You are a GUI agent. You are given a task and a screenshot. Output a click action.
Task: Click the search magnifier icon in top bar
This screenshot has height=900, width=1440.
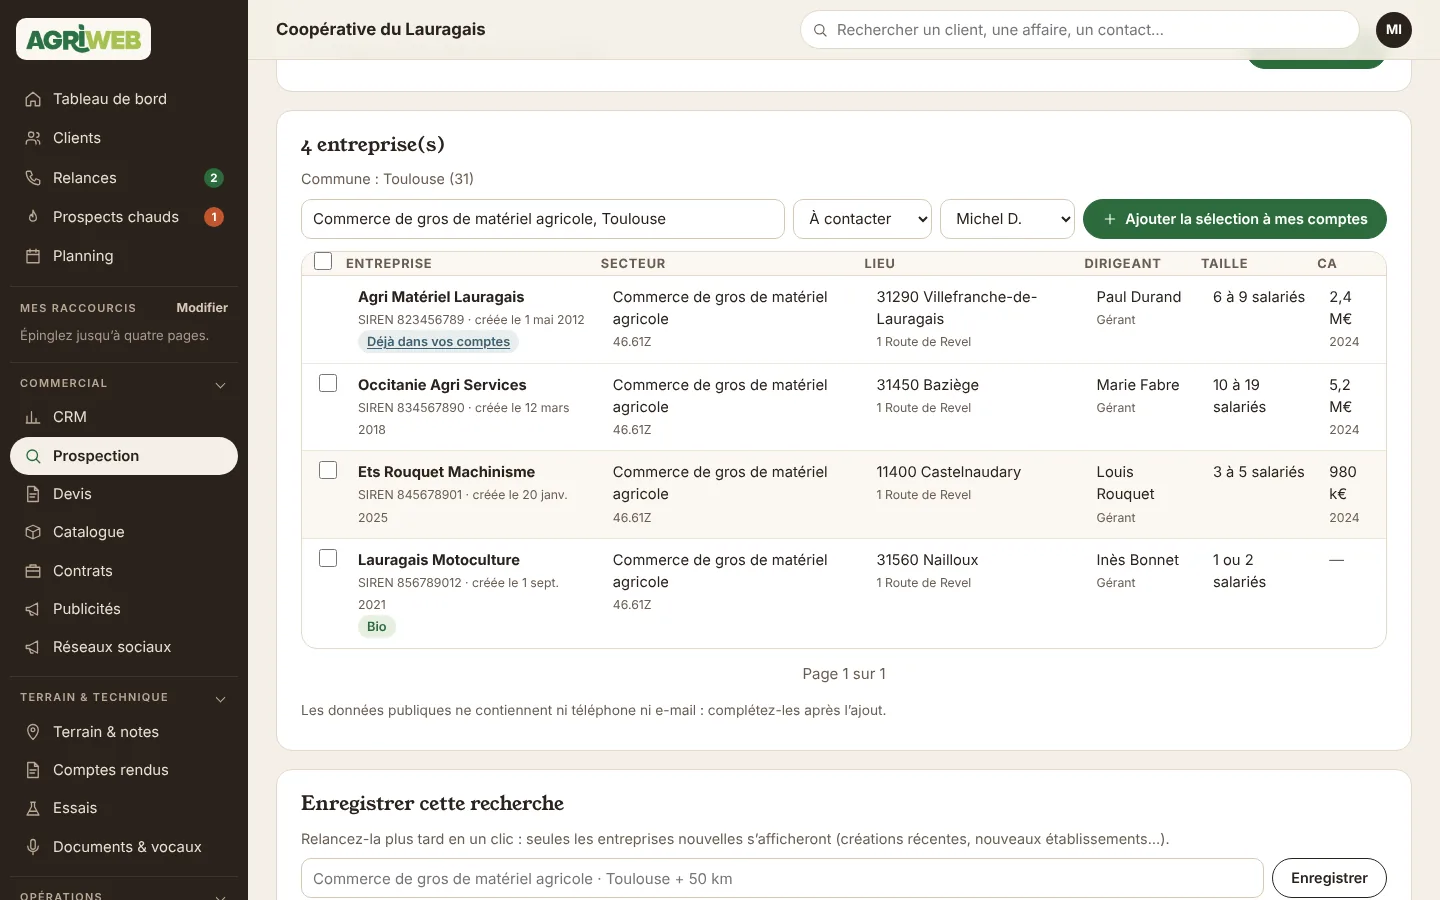(x=820, y=30)
